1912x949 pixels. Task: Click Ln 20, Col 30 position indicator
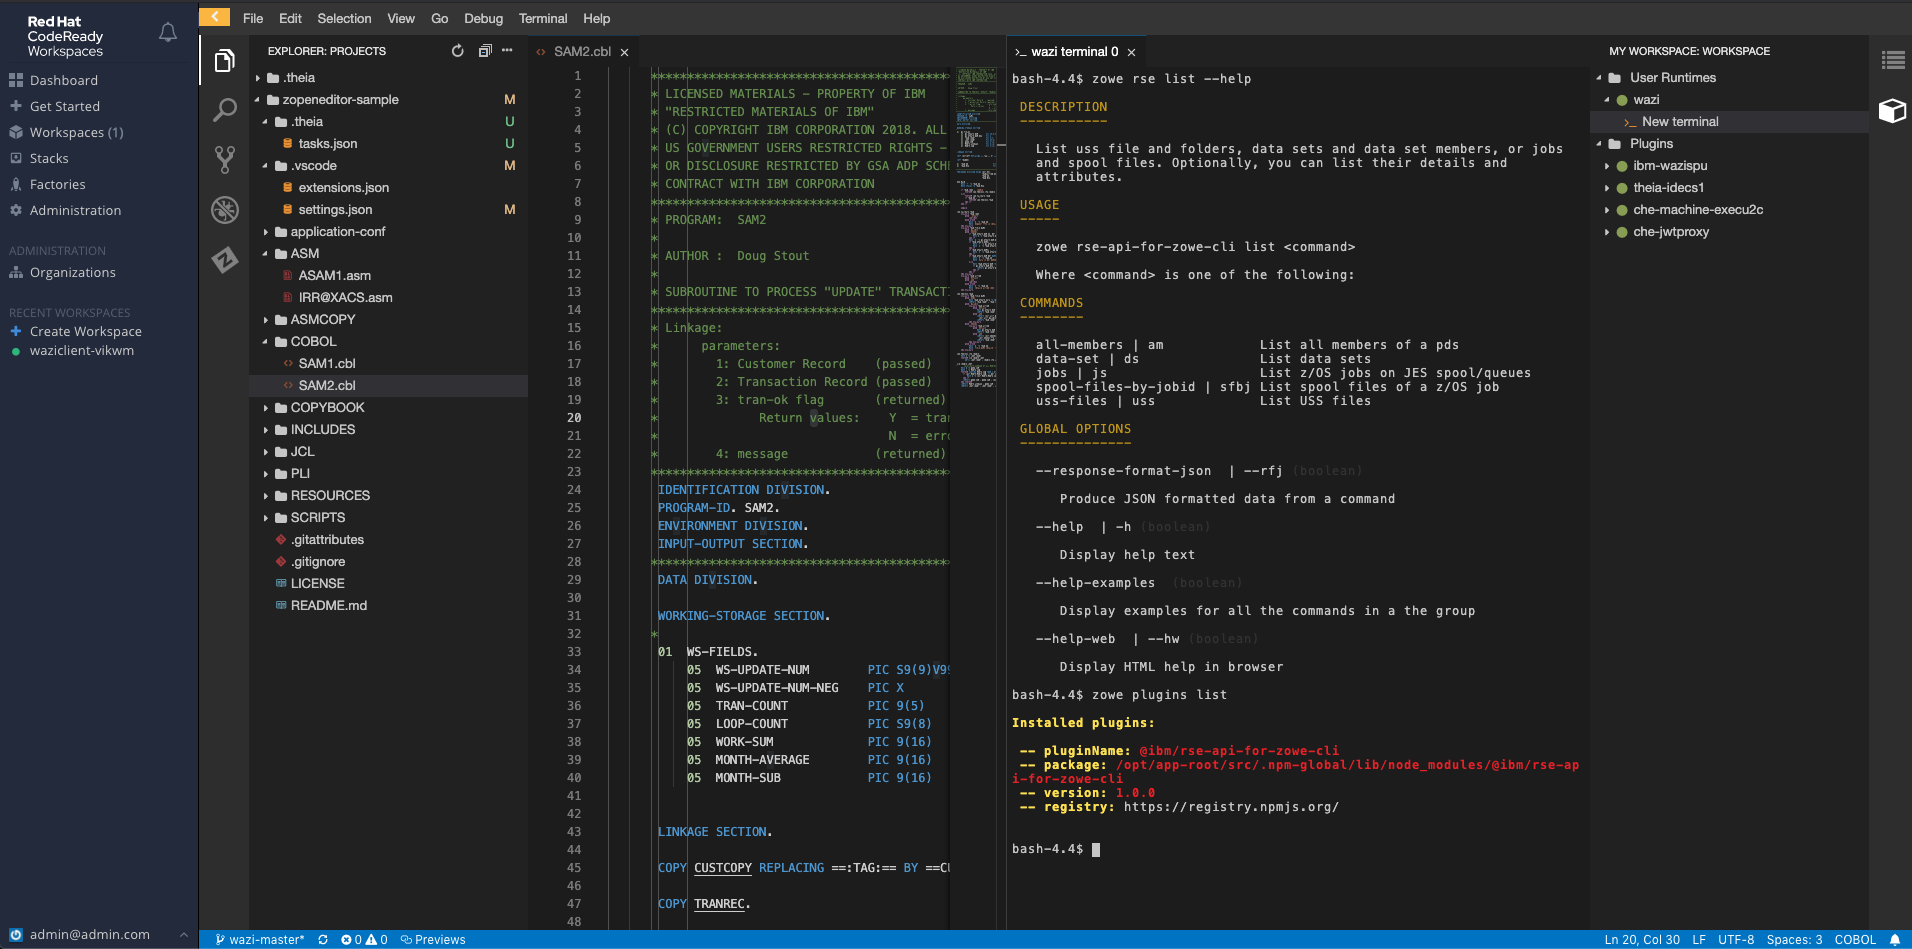coord(1642,940)
